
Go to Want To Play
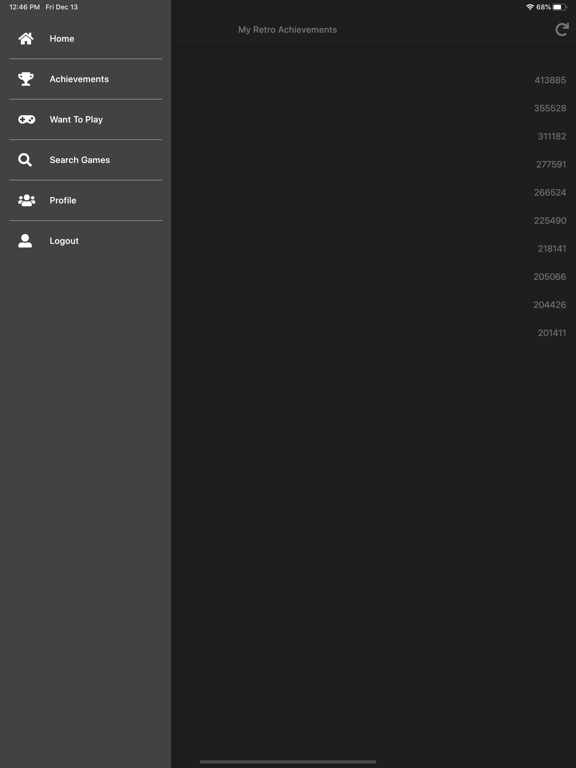click(85, 120)
